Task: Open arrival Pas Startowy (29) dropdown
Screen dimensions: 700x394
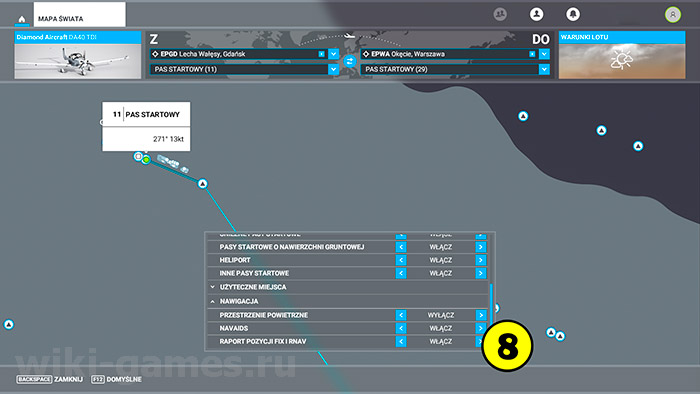Action: 544,69
